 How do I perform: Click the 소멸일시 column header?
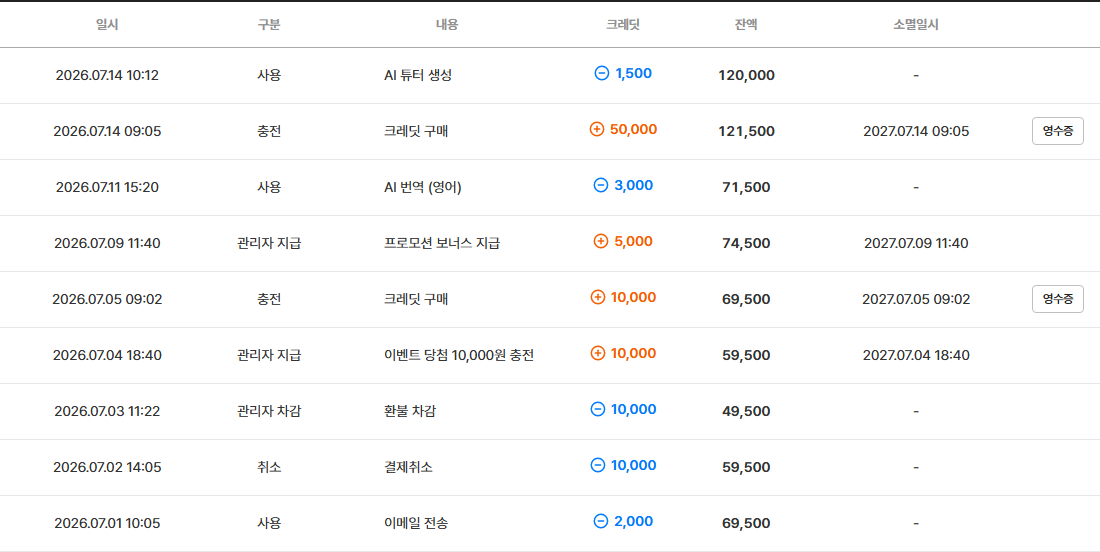916,25
